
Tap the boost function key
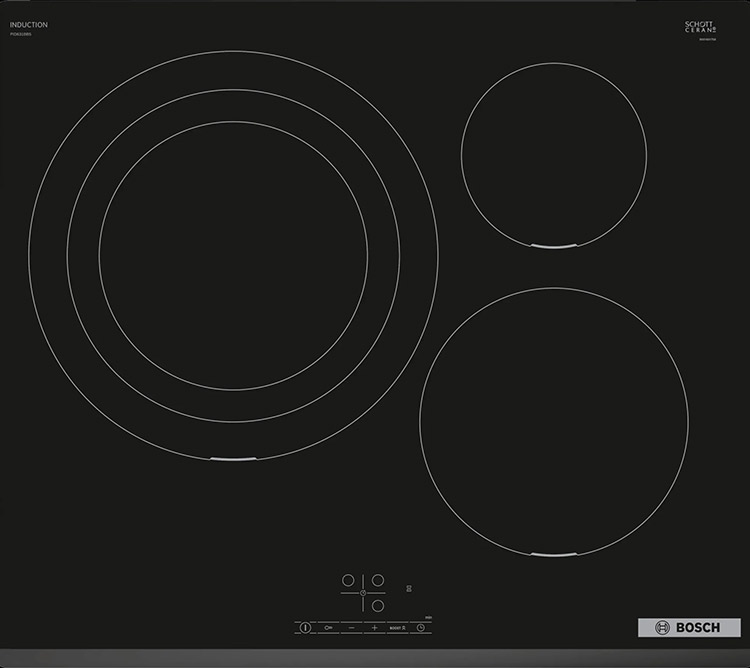[397, 628]
